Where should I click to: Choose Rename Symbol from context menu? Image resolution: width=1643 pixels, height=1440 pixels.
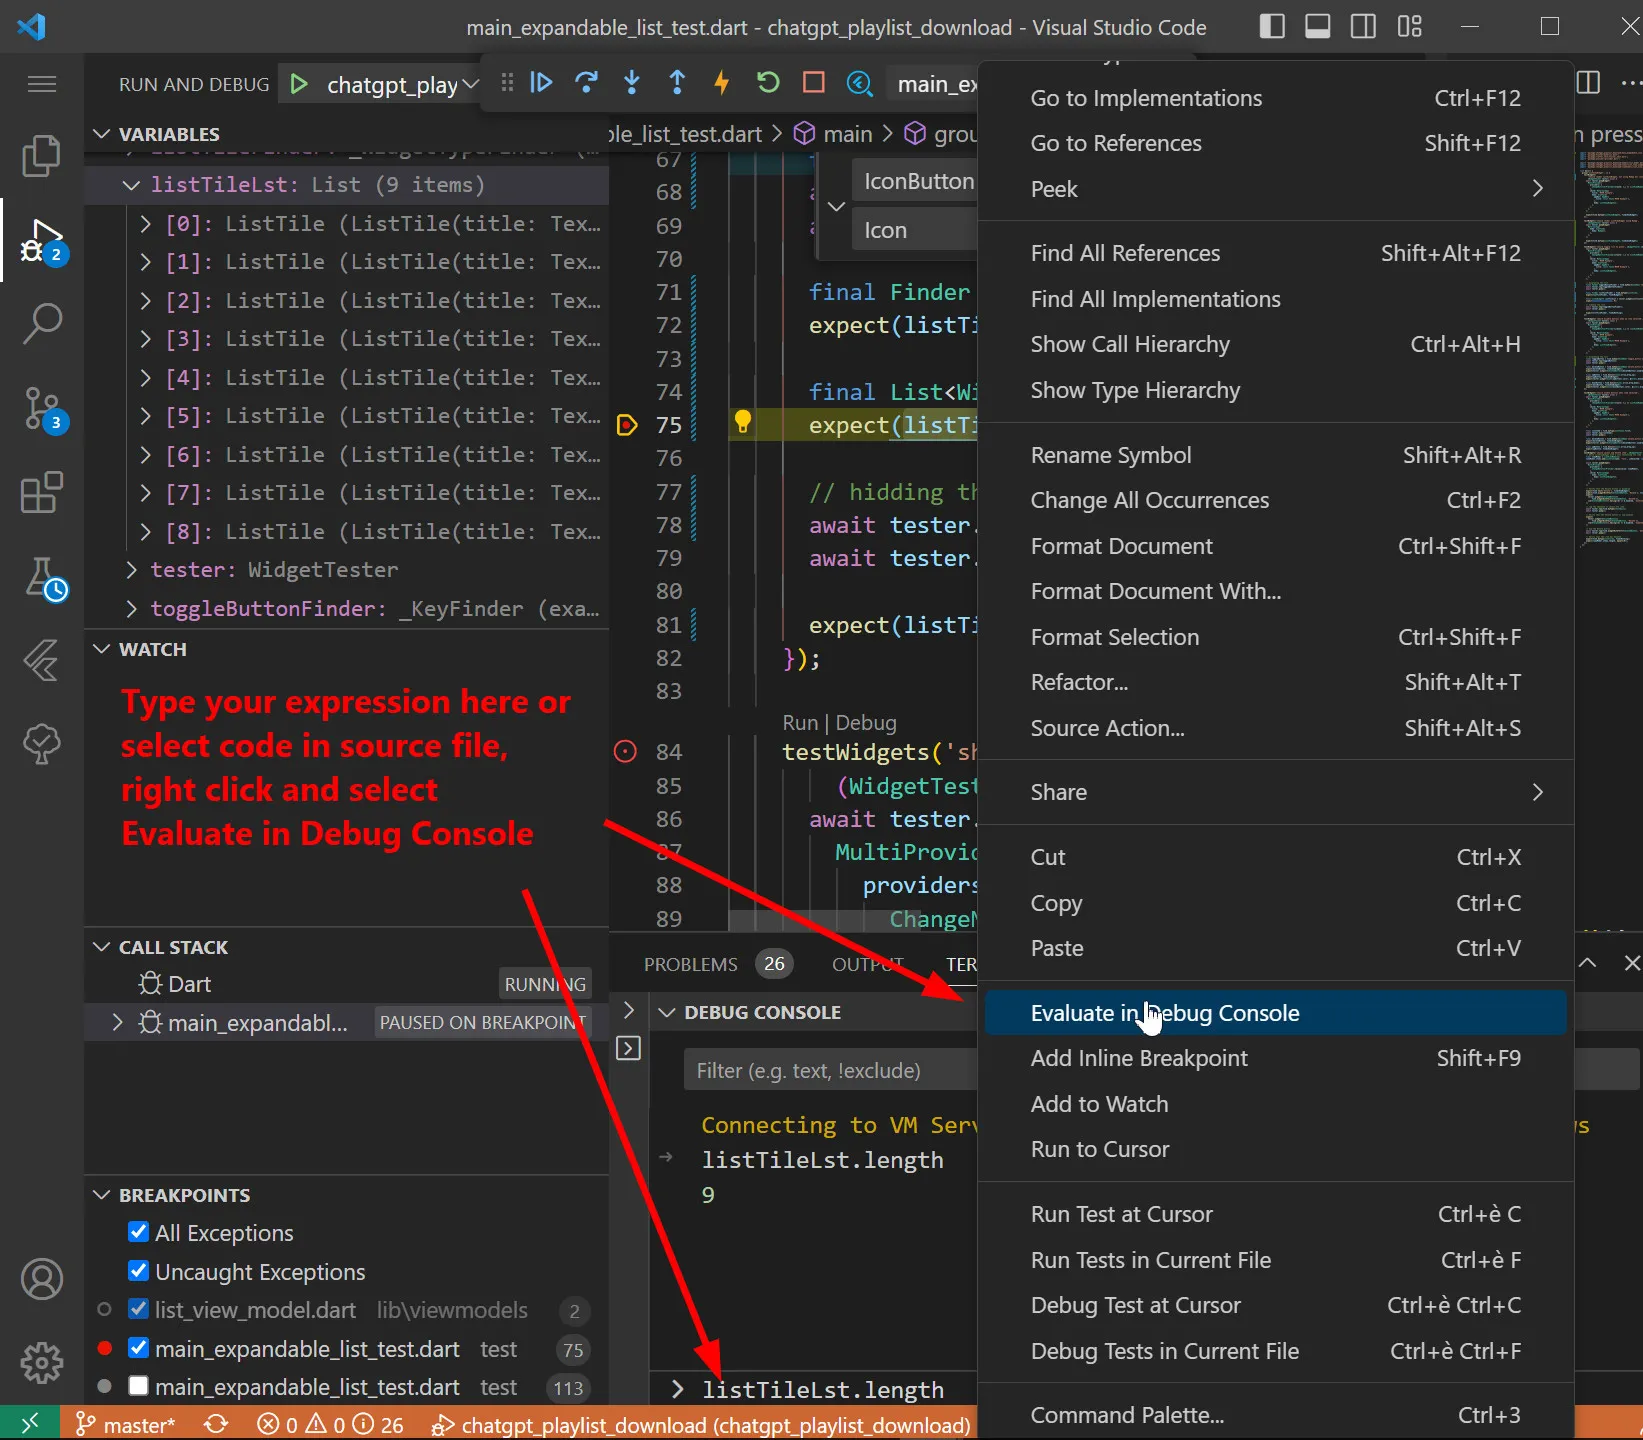[x=1275, y=455]
